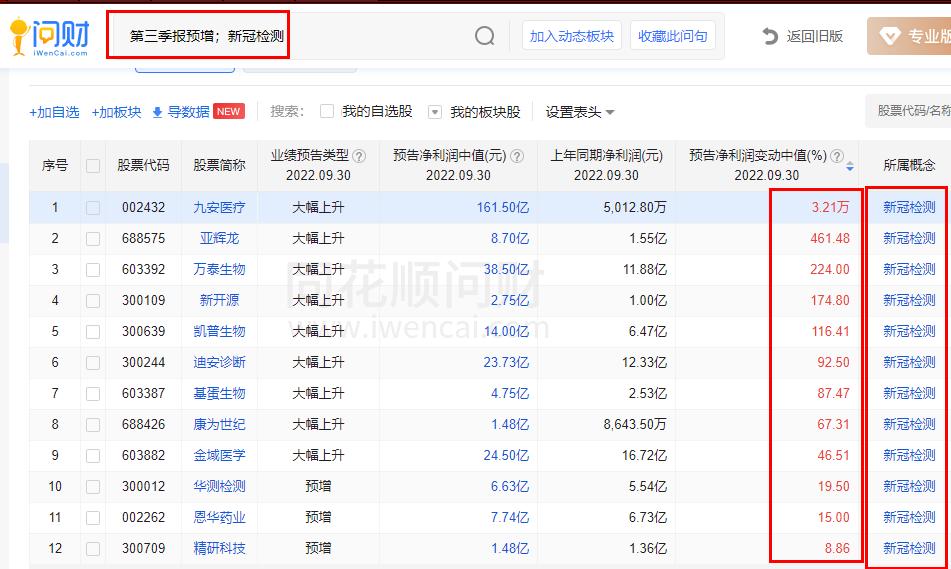The height and width of the screenshot is (569, 951).
Task: Open stock link 九安医疗
Action: (x=219, y=207)
